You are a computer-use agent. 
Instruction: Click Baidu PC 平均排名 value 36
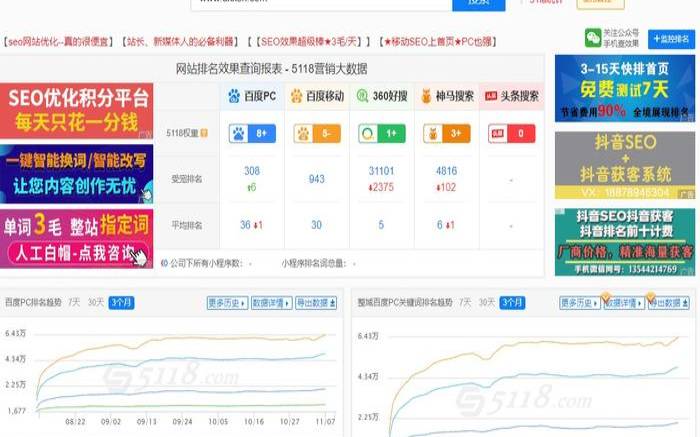[246, 225]
